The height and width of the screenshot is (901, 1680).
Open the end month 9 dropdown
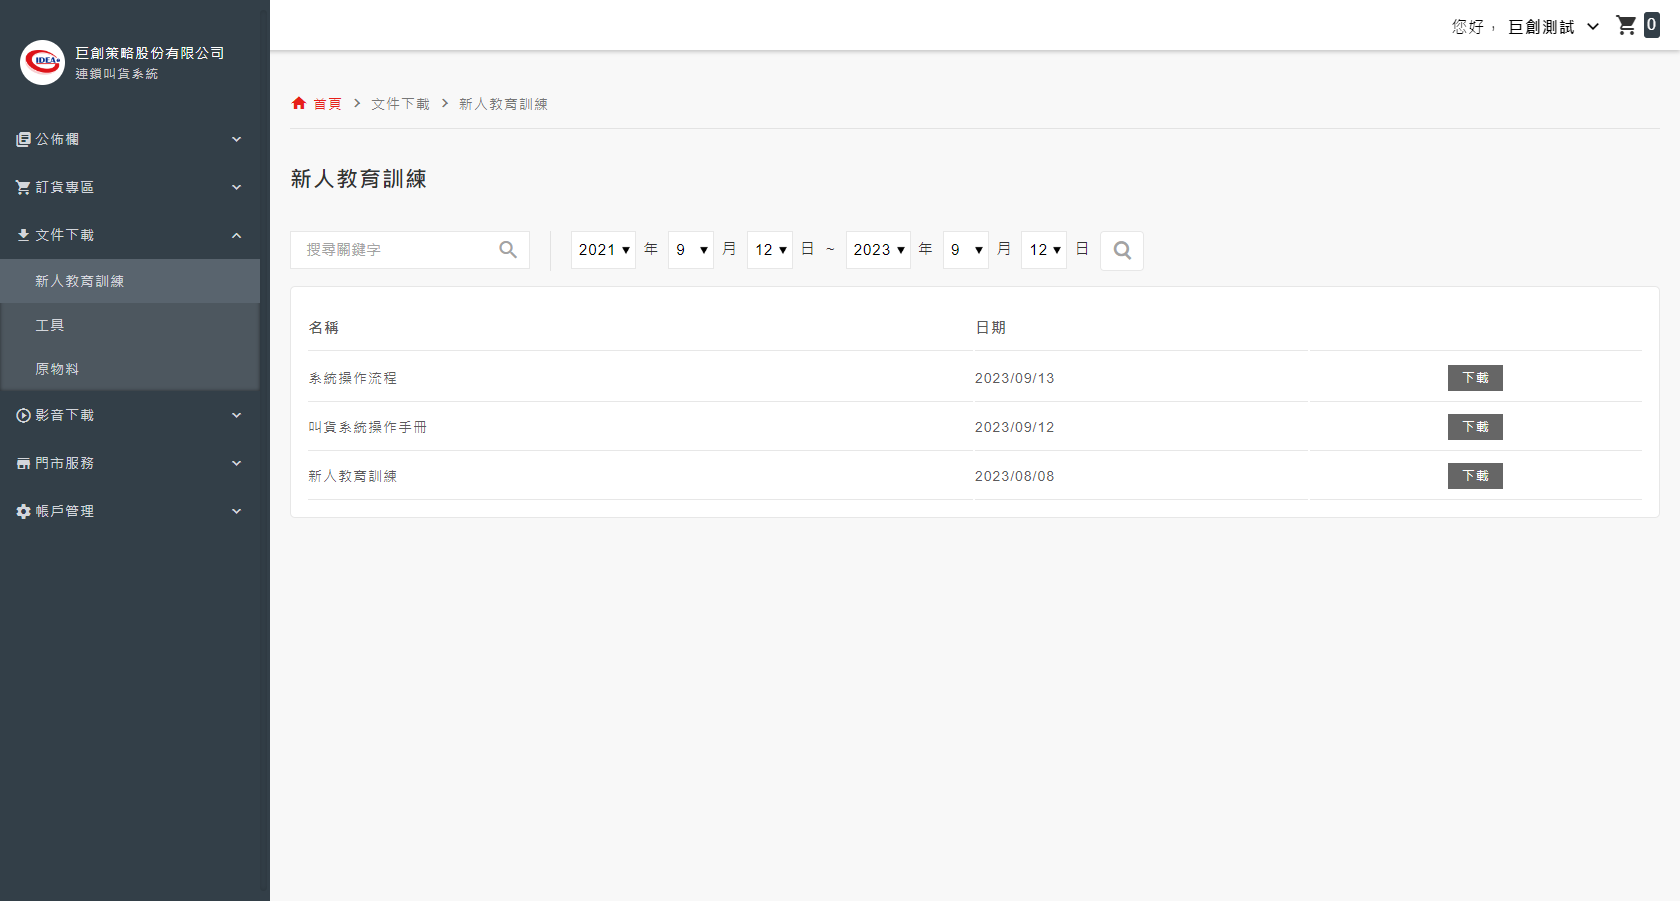[966, 250]
